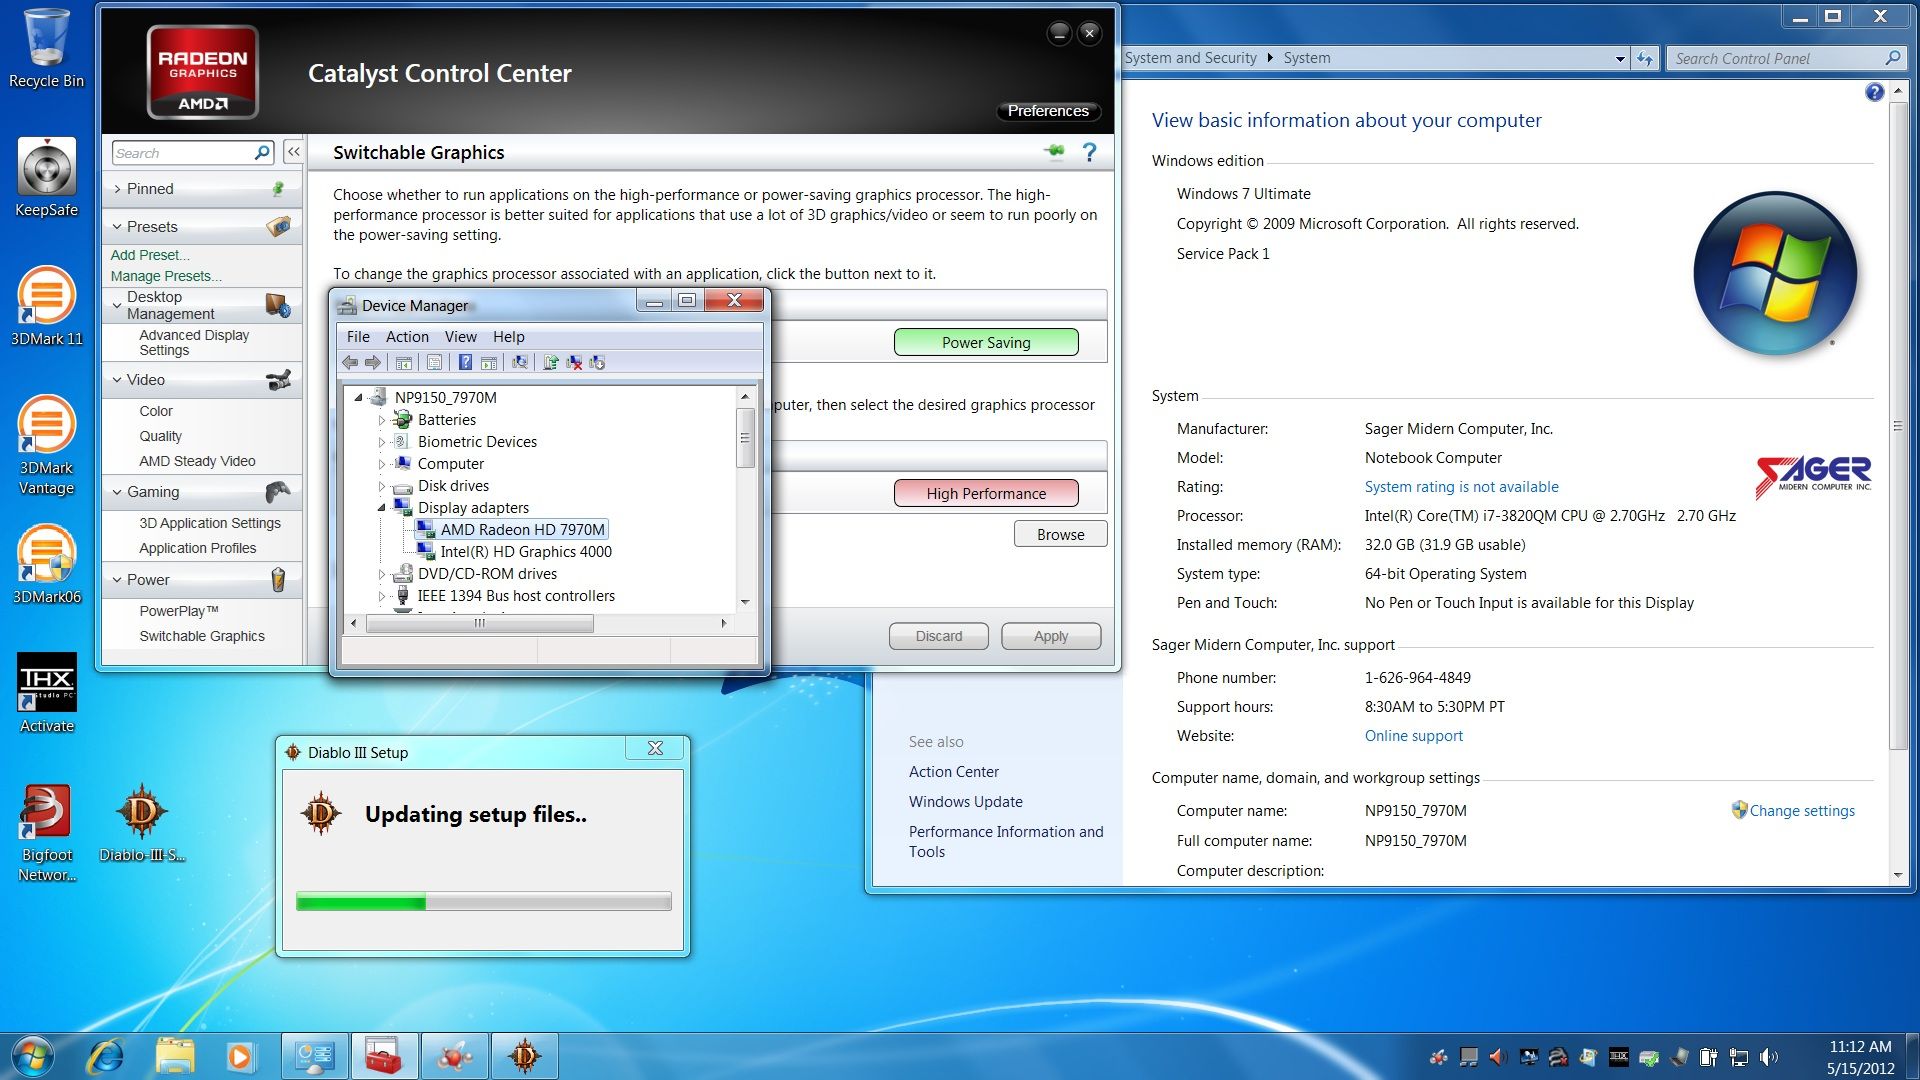Open the Action menu in Device Manager

(407, 337)
